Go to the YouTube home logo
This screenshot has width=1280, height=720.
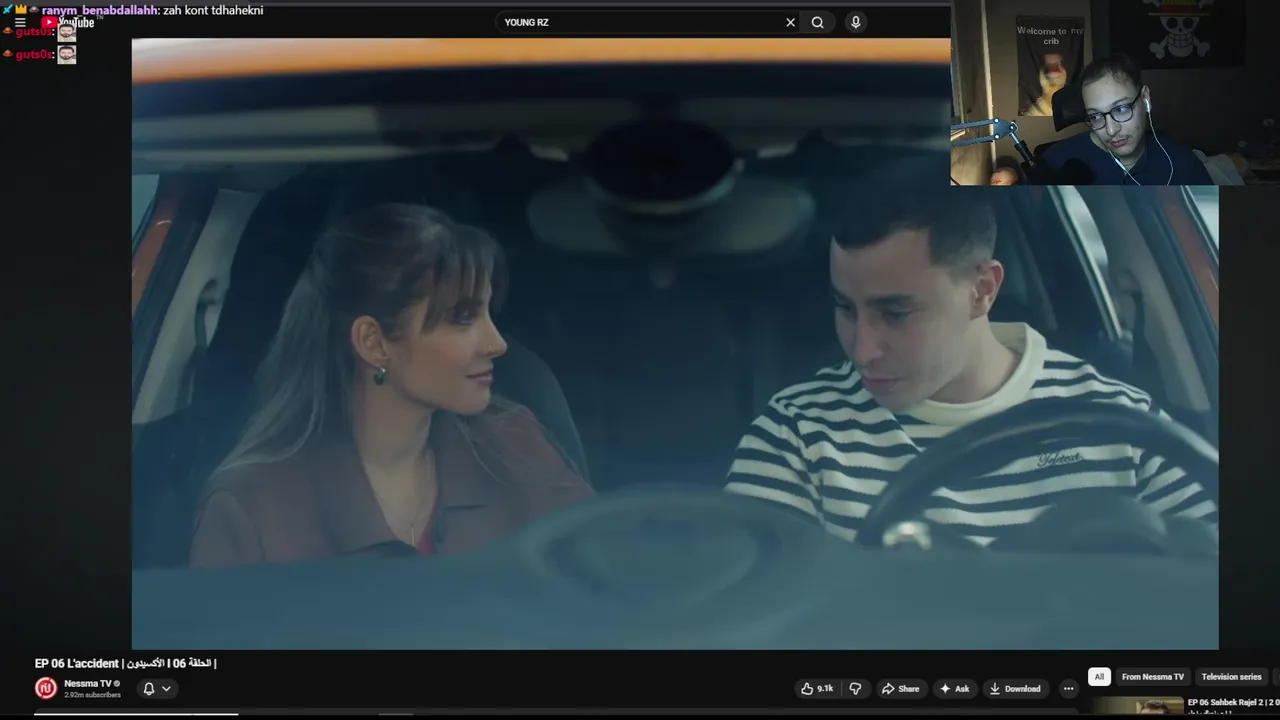click(68, 22)
